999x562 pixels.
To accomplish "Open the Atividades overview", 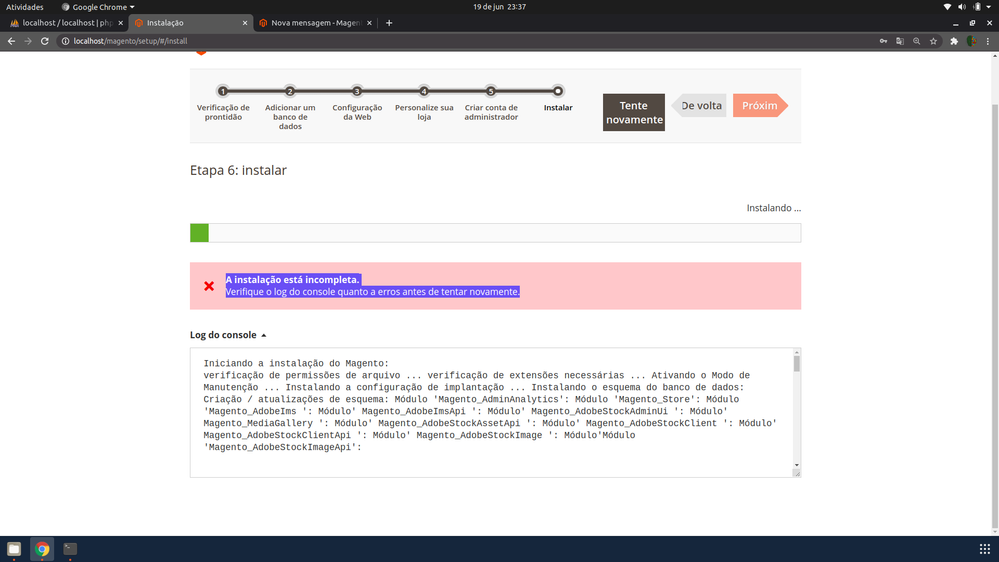I will click(25, 7).
